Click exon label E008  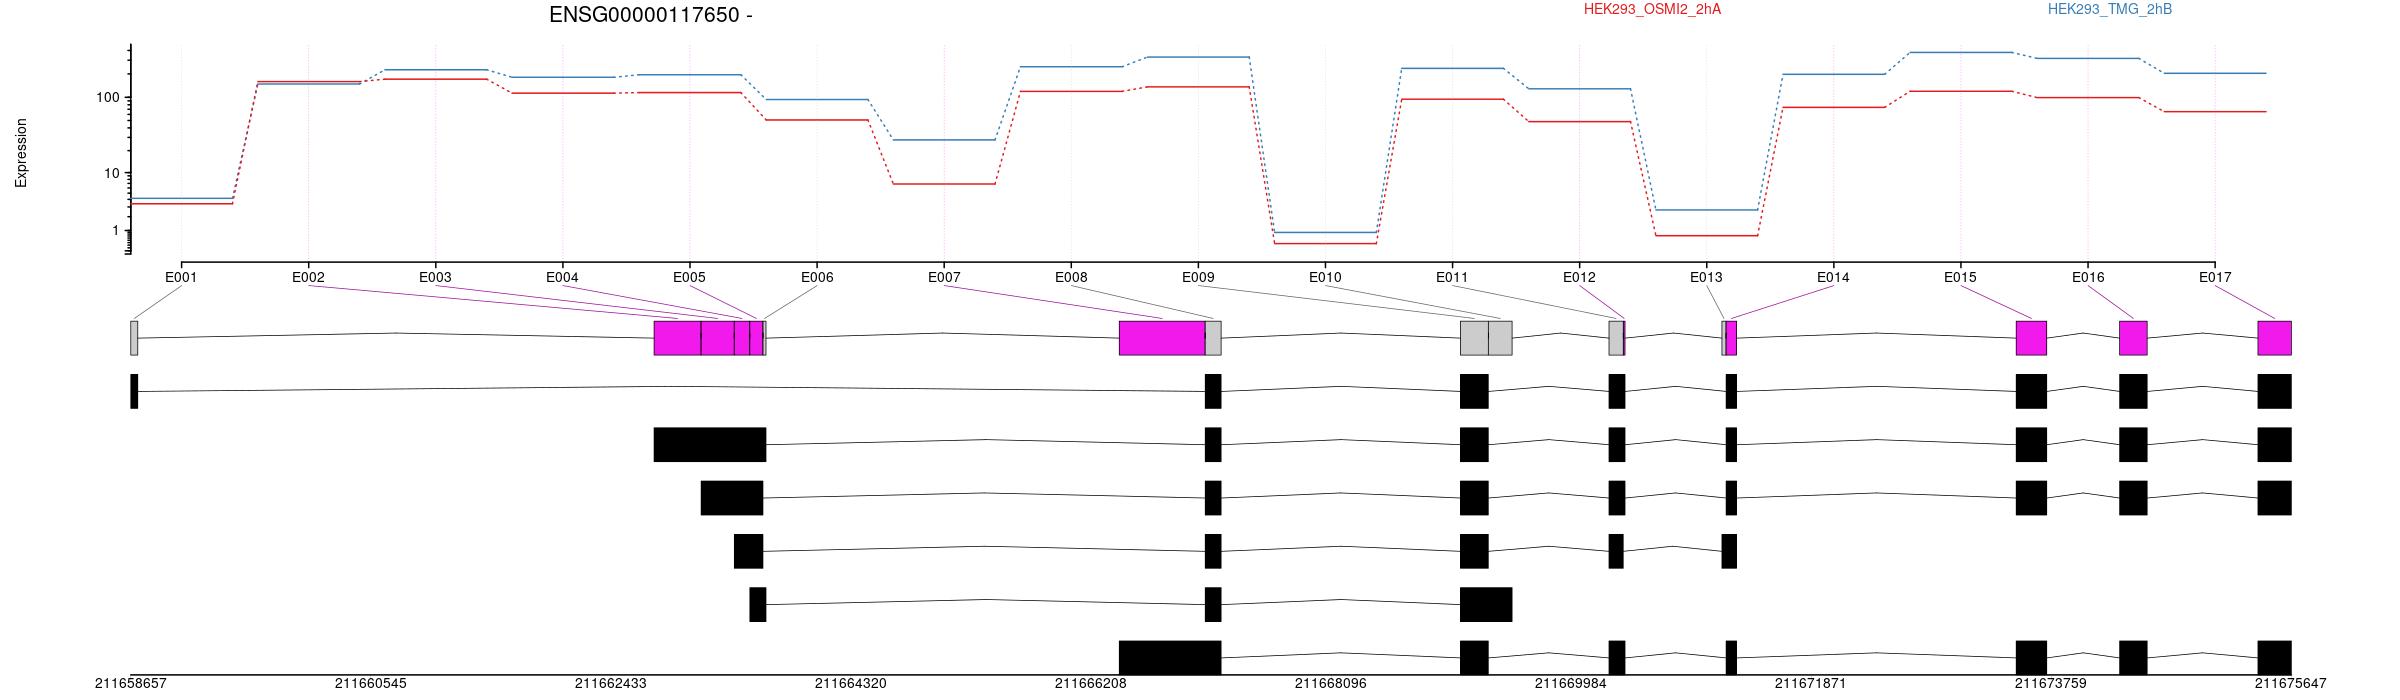pyautogui.click(x=1071, y=277)
